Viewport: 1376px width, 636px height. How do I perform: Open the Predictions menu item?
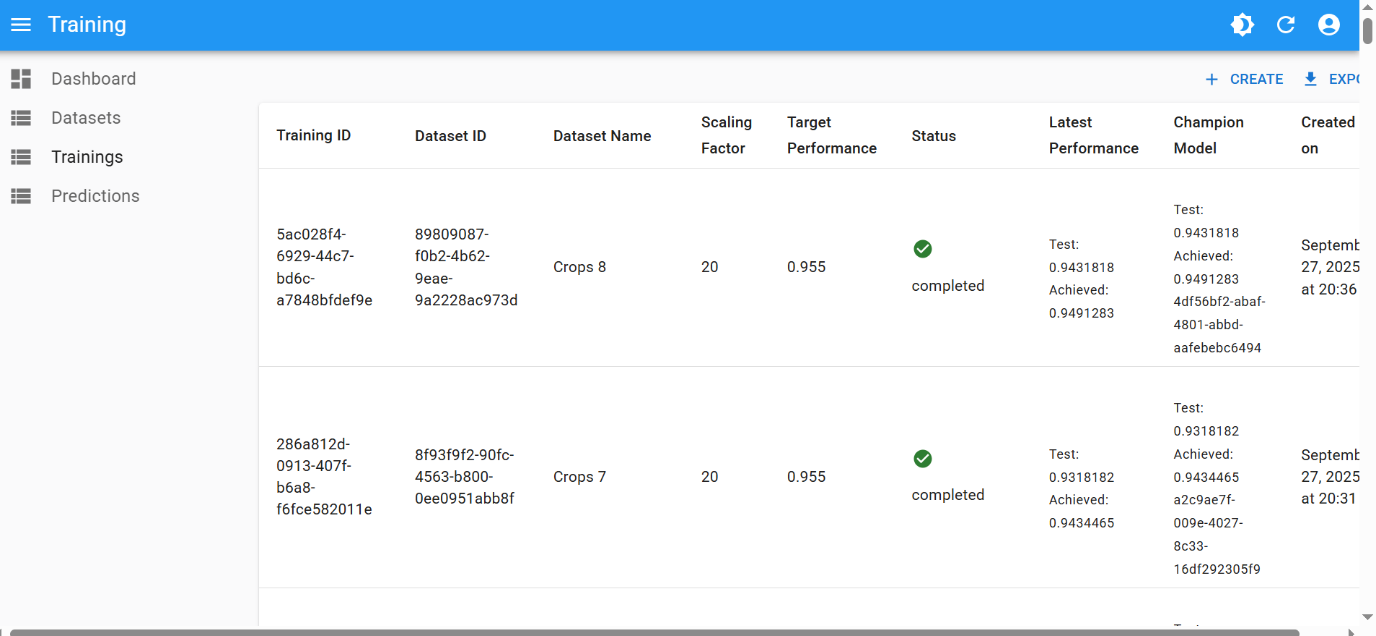[x=95, y=196]
